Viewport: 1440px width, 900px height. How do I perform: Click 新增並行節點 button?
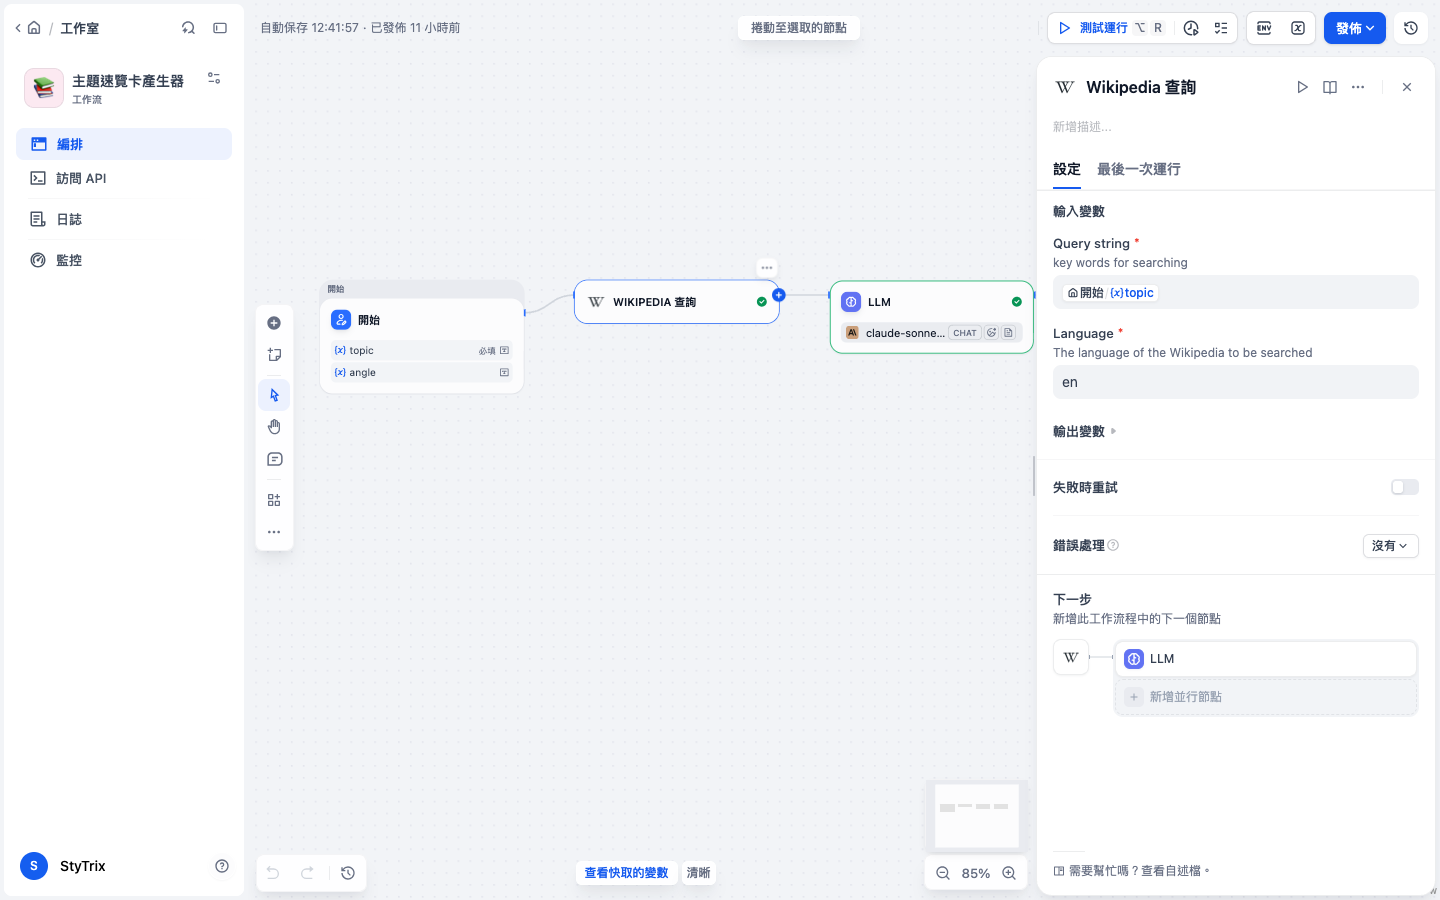1266,697
